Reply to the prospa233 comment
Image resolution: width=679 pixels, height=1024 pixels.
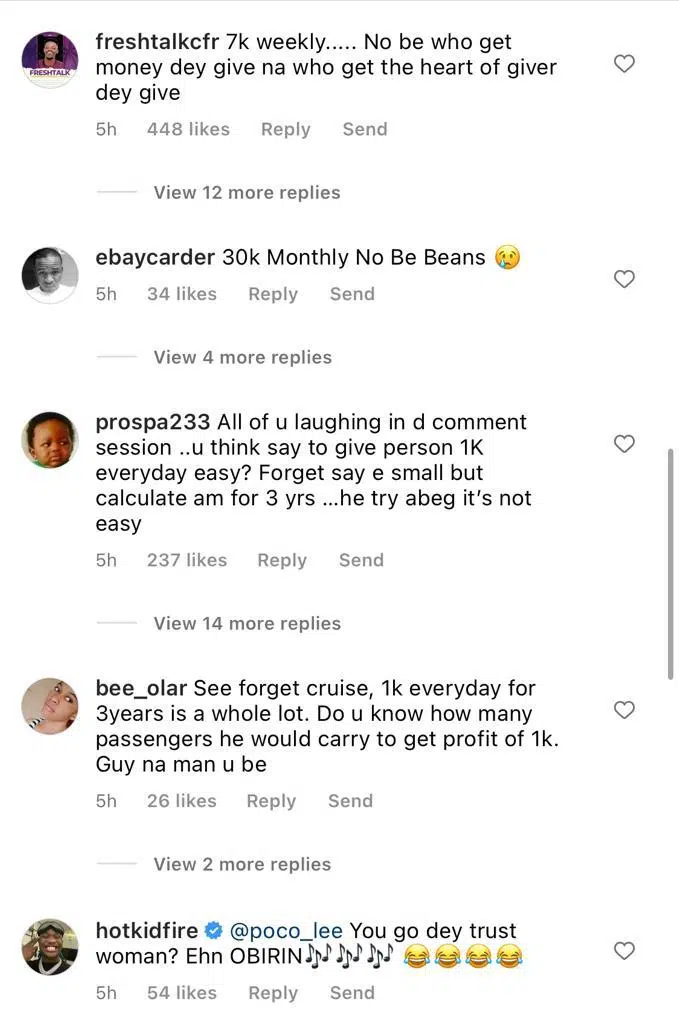[282, 560]
